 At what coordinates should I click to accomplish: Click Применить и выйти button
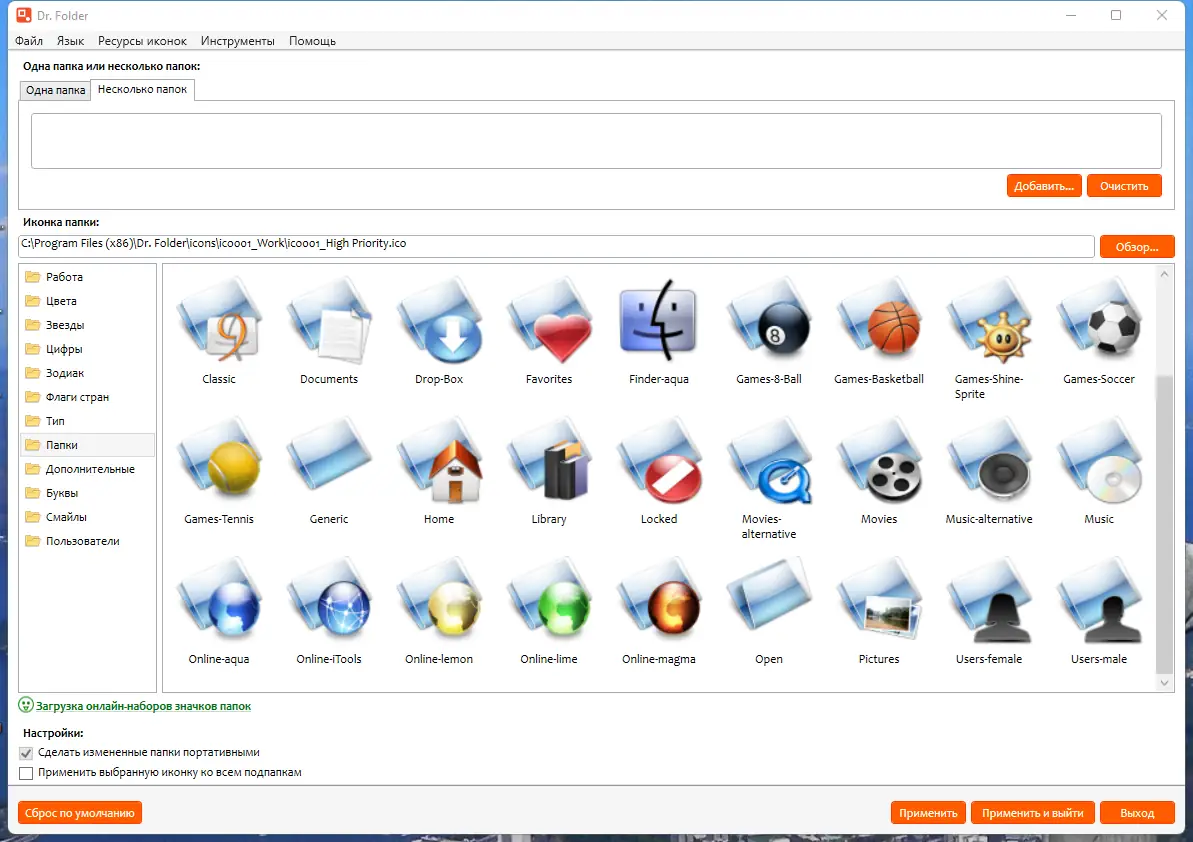tap(1032, 812)
